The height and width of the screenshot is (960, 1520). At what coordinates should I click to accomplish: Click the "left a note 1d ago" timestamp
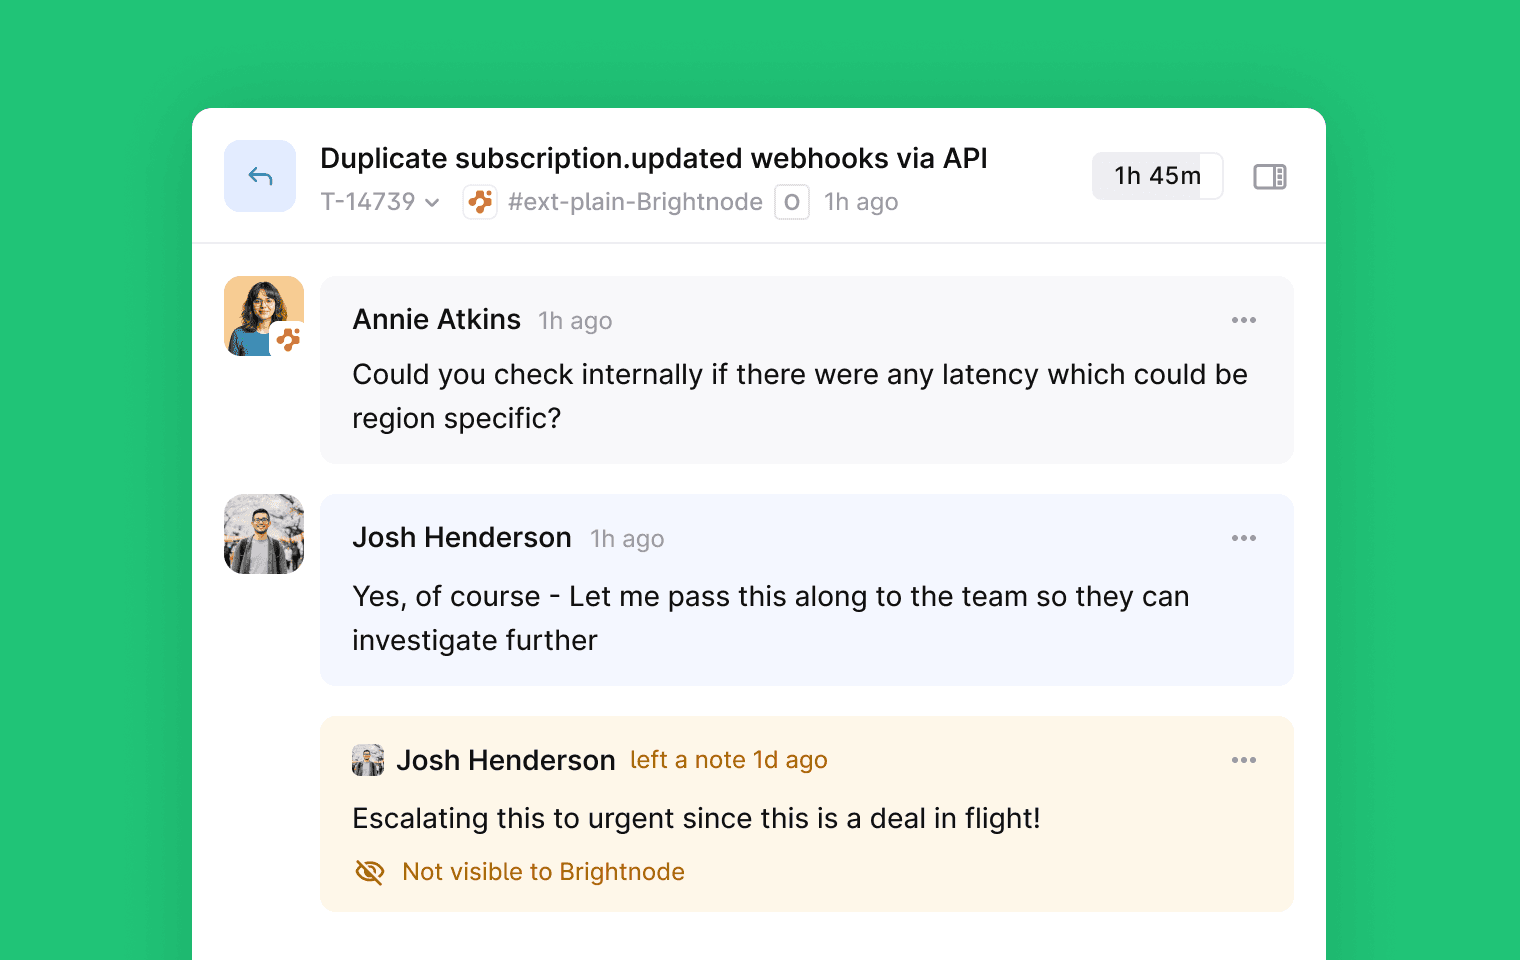(728, 760)
